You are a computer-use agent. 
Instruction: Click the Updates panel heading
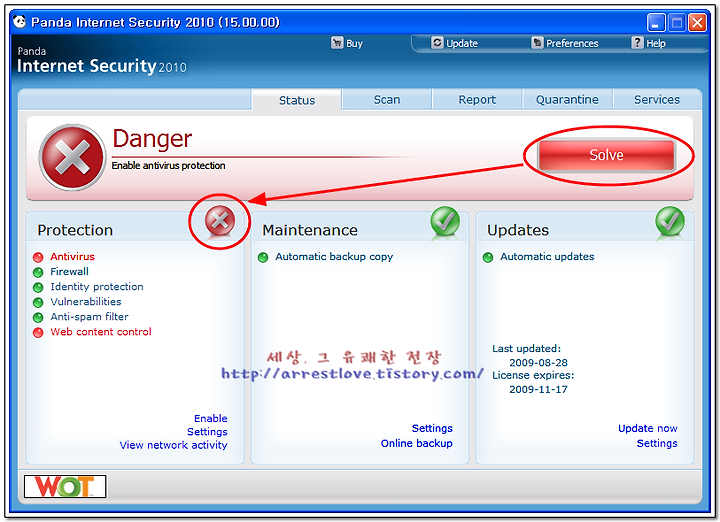click(518, 230)
